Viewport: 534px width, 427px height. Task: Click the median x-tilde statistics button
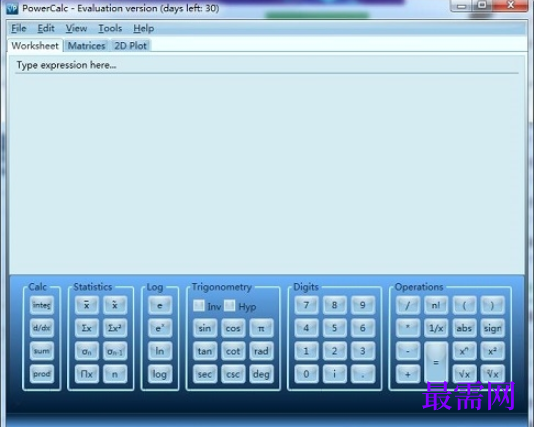tap(115, 305)
